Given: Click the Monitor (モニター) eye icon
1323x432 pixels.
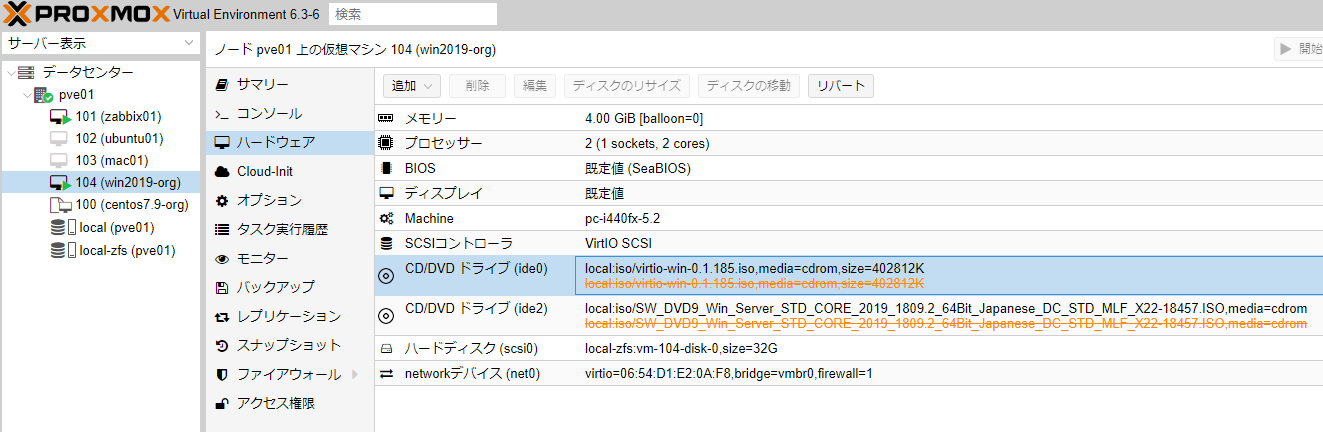Looking at the screenshot, I should (x=223, y=259).
